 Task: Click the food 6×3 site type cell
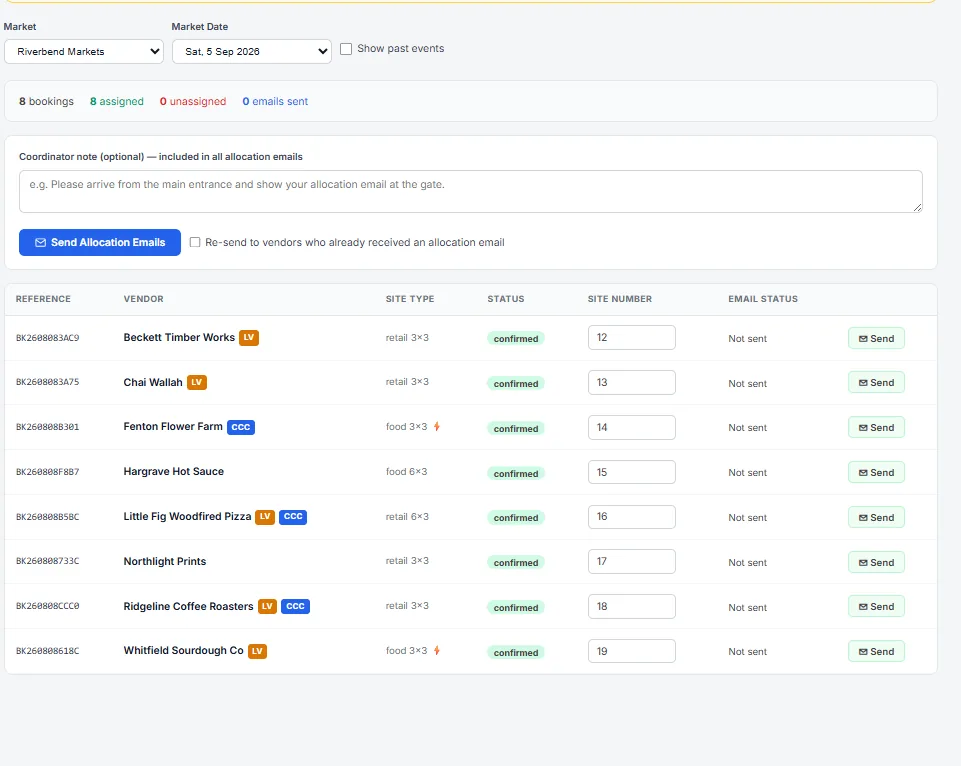click(x=406, y=471)
